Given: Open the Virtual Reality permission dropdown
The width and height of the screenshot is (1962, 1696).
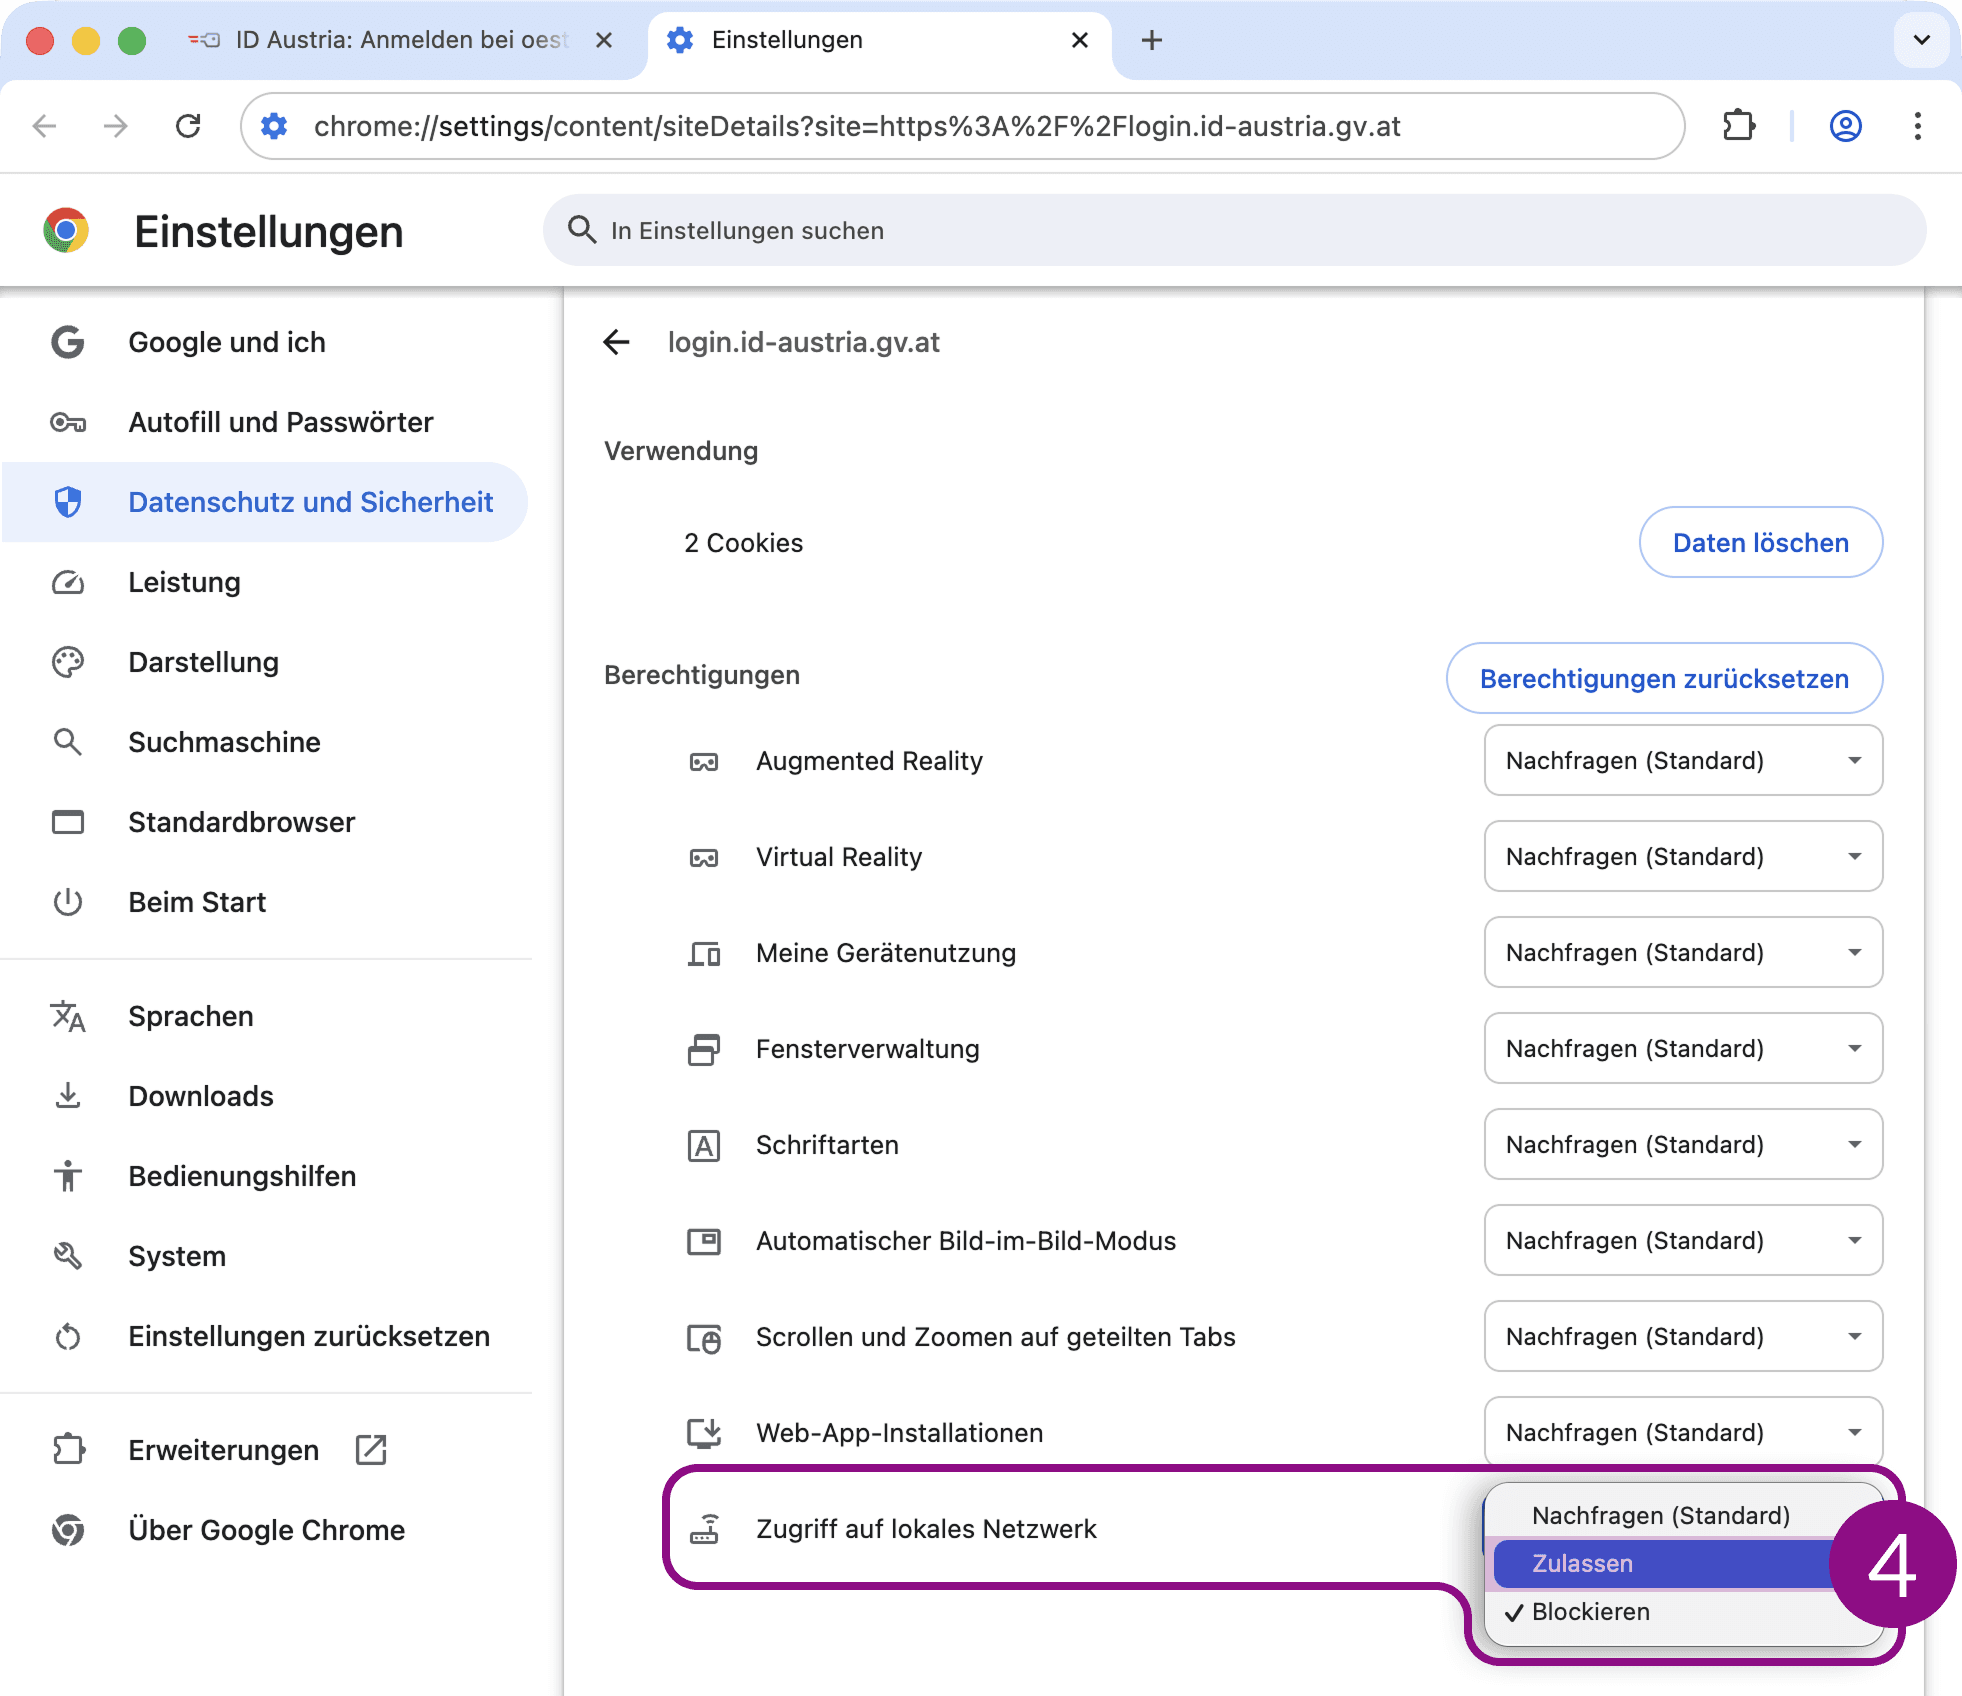Looking at the screenshot, I should tap(1683, 856).
